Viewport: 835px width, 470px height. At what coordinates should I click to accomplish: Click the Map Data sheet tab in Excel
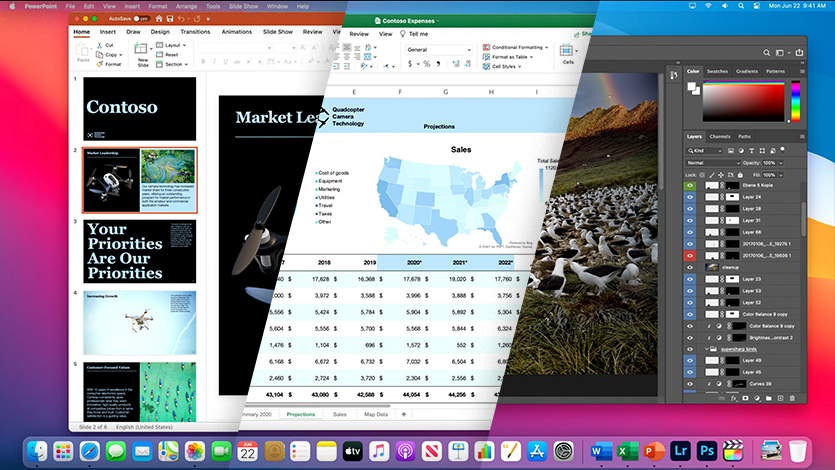click(376, 414)
